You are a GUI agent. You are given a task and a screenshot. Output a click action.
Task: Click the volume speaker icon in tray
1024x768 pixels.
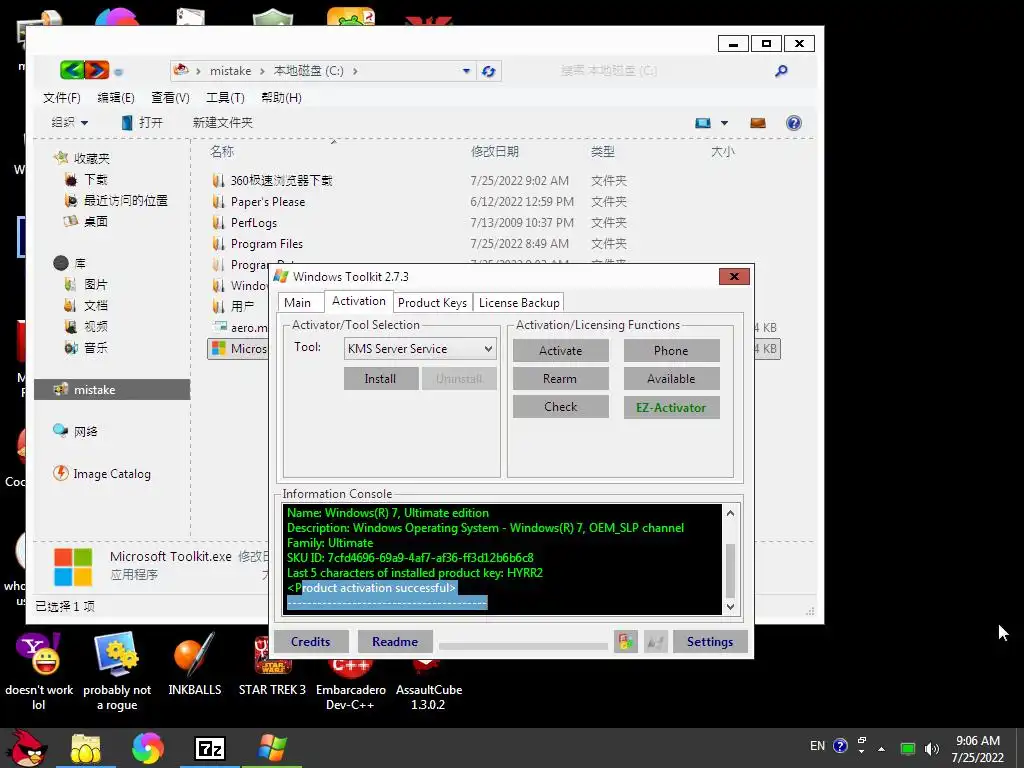(x=931, y=748)
